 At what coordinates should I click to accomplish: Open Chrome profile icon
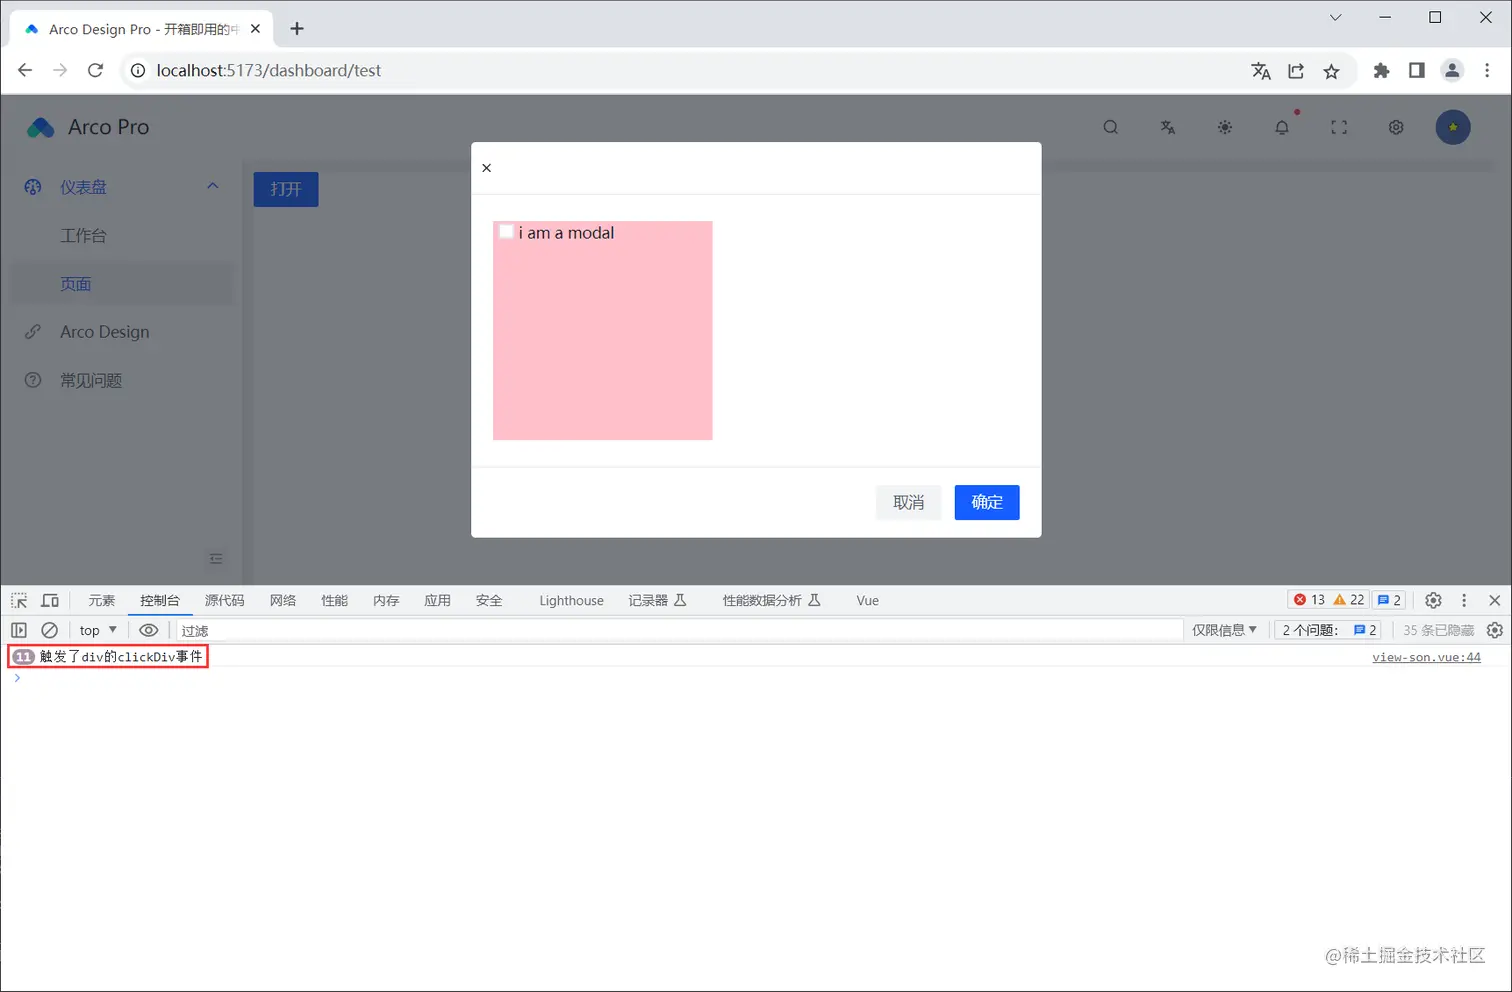(1451, 70)
